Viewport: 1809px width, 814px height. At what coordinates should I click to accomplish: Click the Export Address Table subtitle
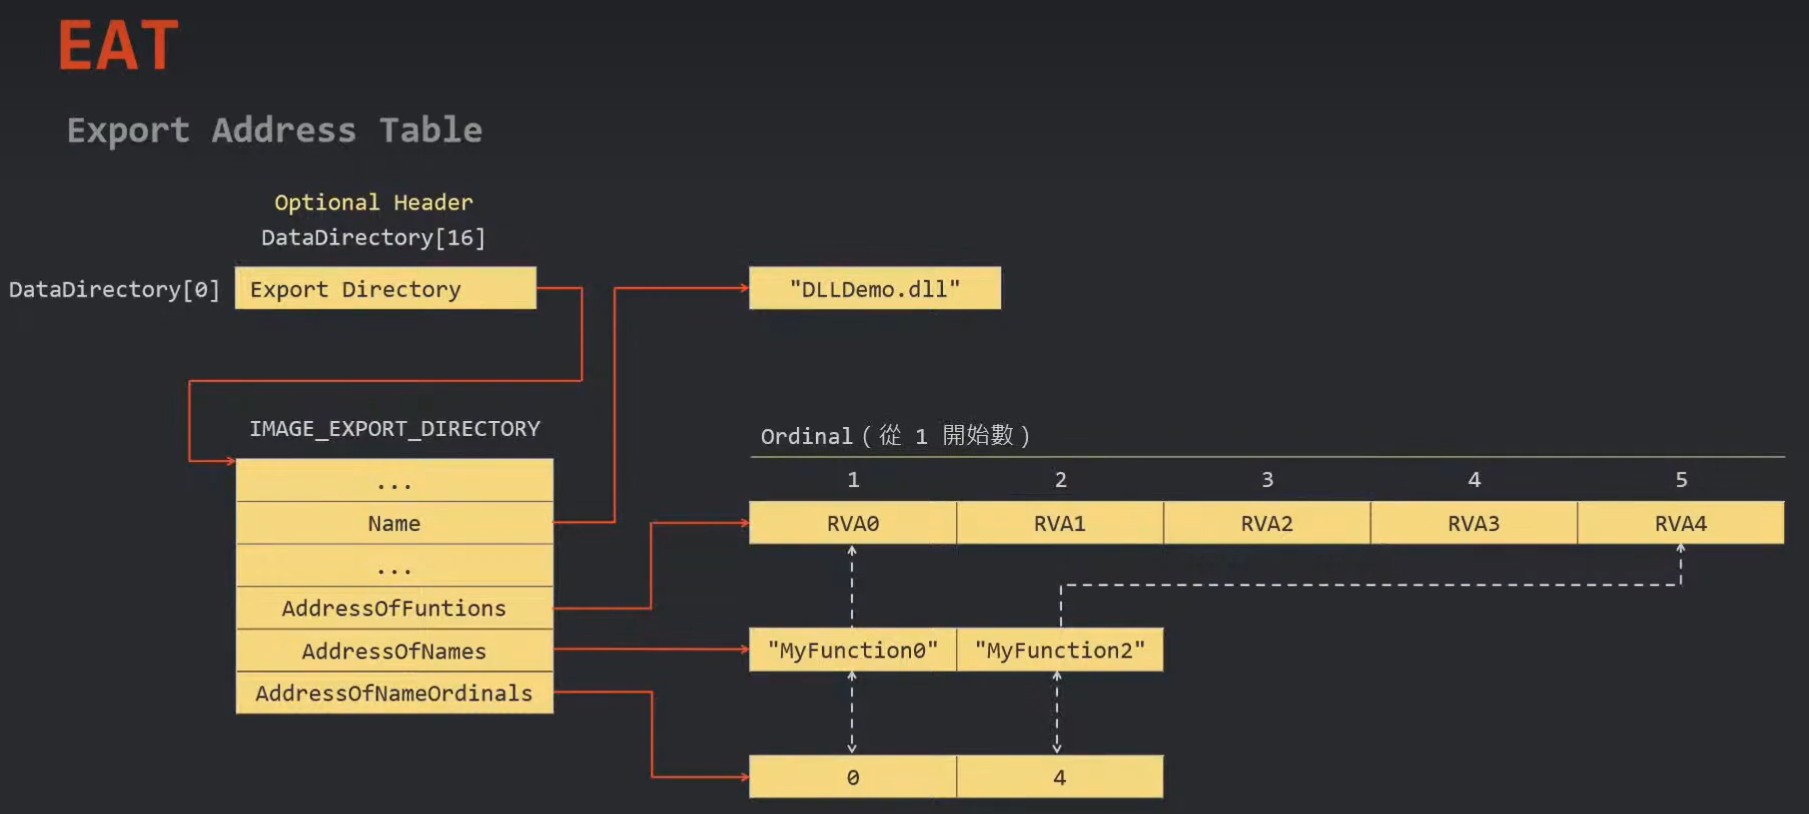tap(274, 130)
